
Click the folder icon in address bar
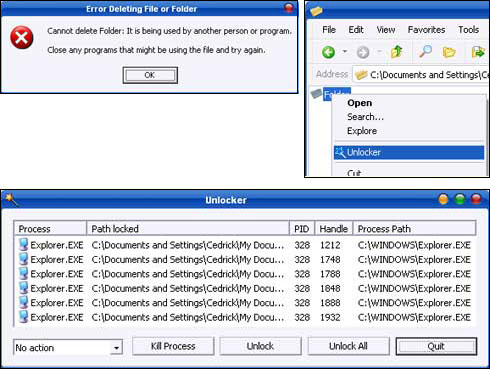(361, 75)
